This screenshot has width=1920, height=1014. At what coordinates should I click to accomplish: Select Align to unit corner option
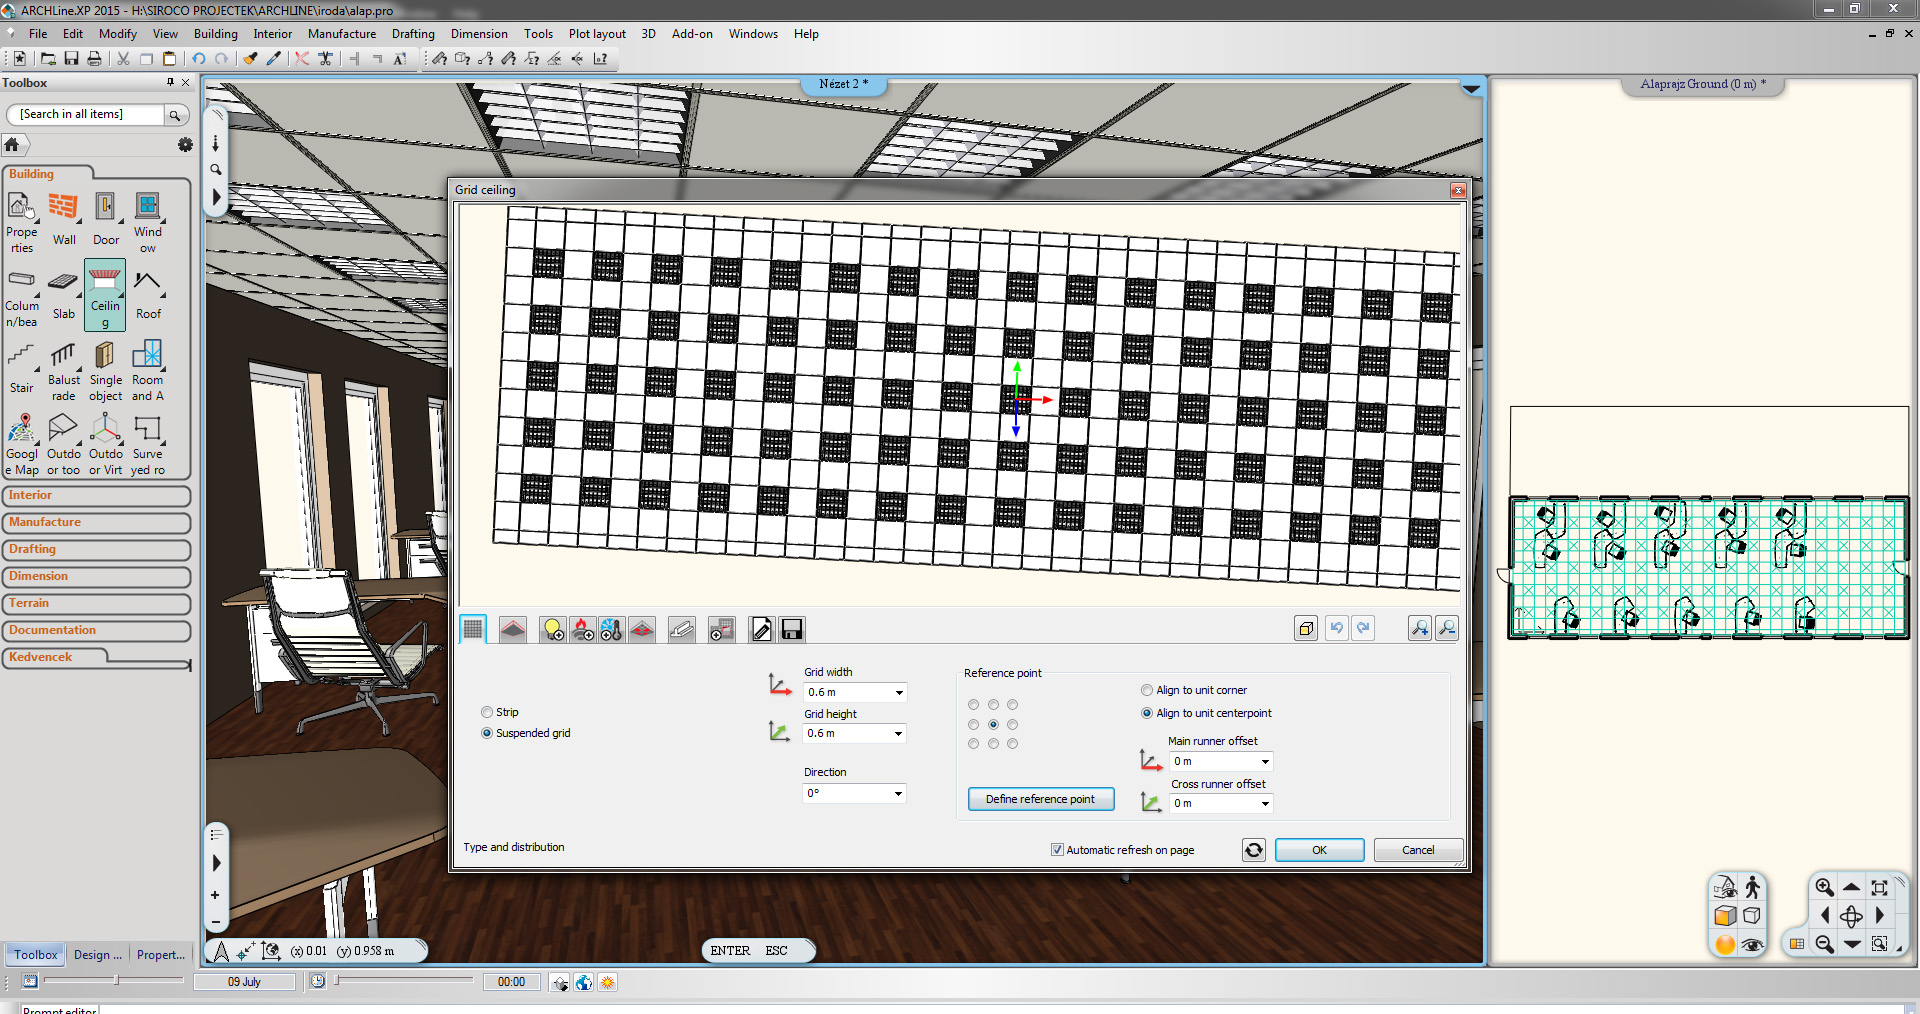tap(1147, 690)
